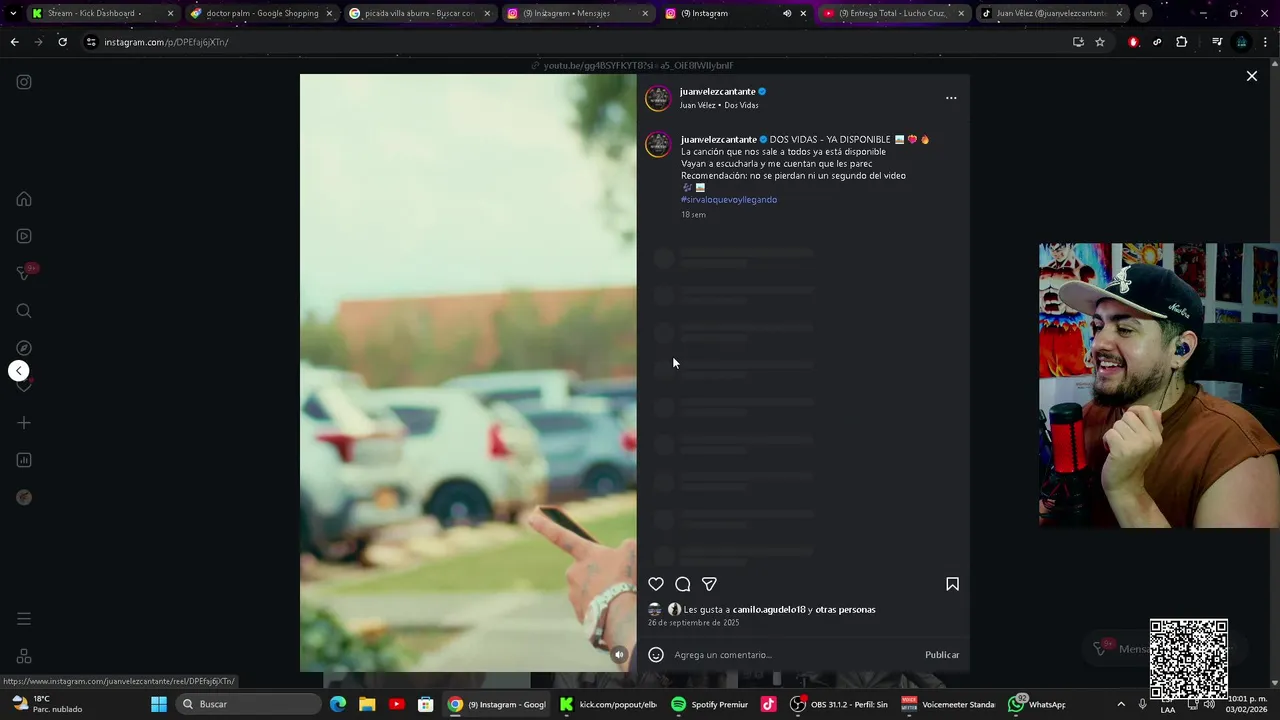Reload the Instagram page

coord(62,42)
